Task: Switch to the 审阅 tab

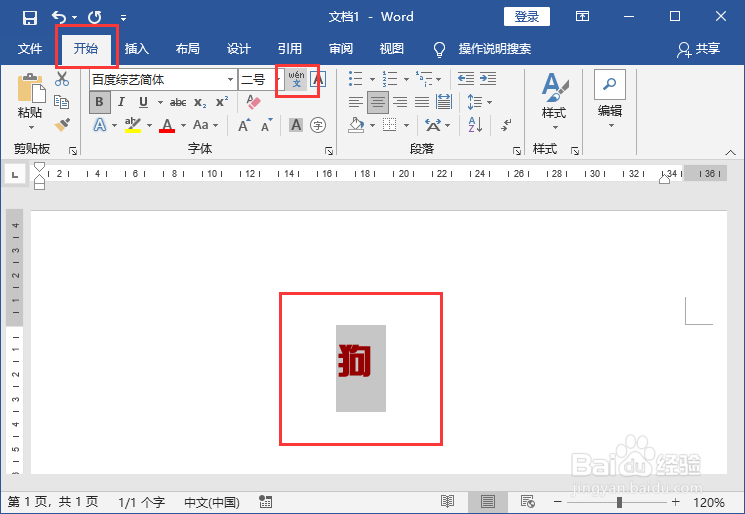Action: coord(341,48)
